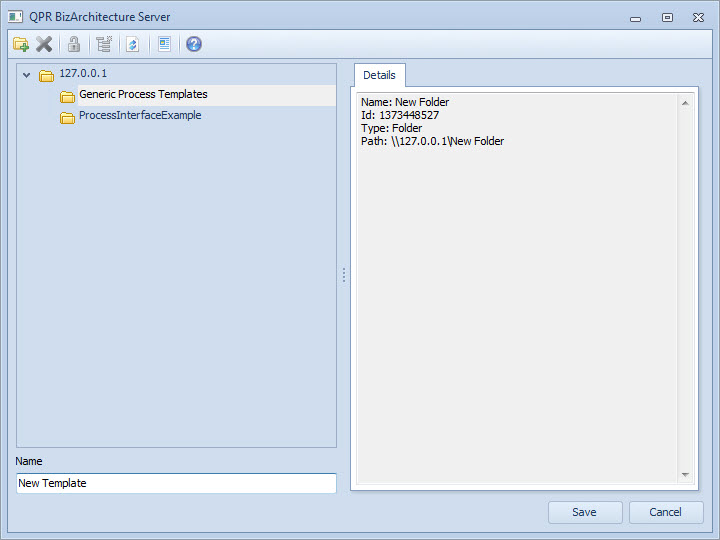The width and height of the screenshot is (720, 540).
Task: Click the 127.0.0.1 server folder icon
Action: [46, 75]
